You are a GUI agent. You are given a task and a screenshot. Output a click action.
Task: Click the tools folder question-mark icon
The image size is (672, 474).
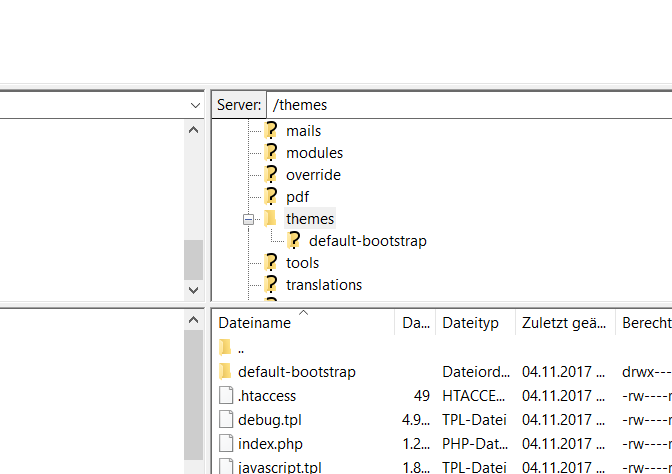click(x=271, y=262)
